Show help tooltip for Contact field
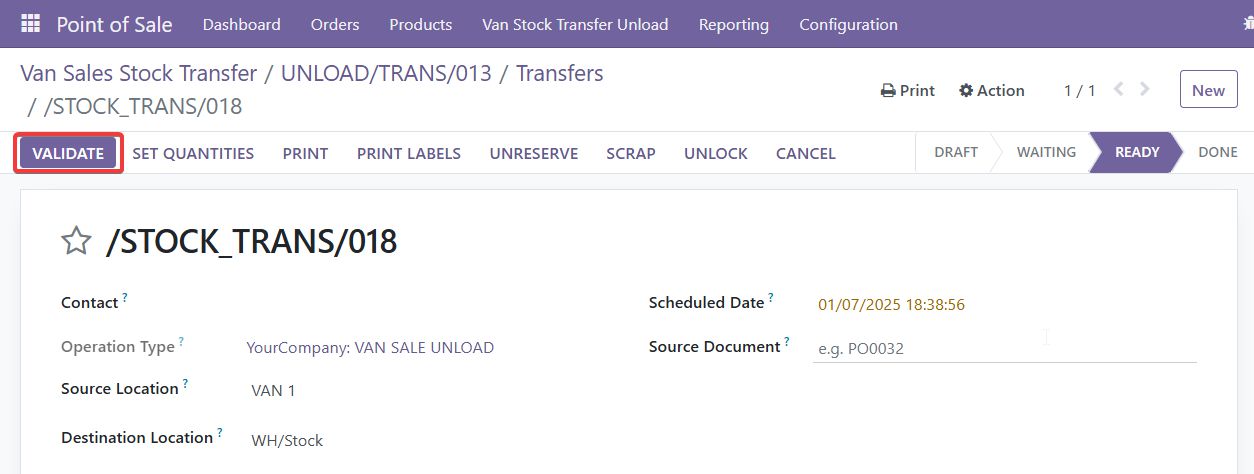 point(125,298)
